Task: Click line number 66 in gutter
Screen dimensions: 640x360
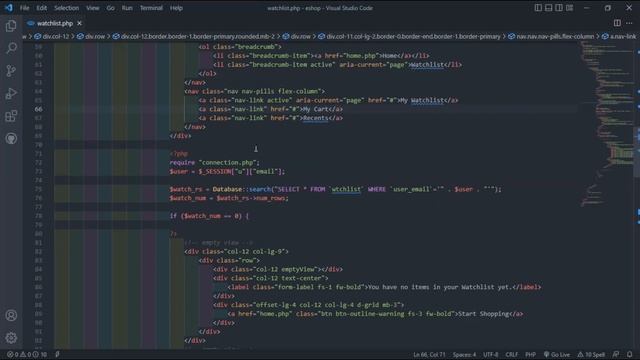Action: (38, 109)
